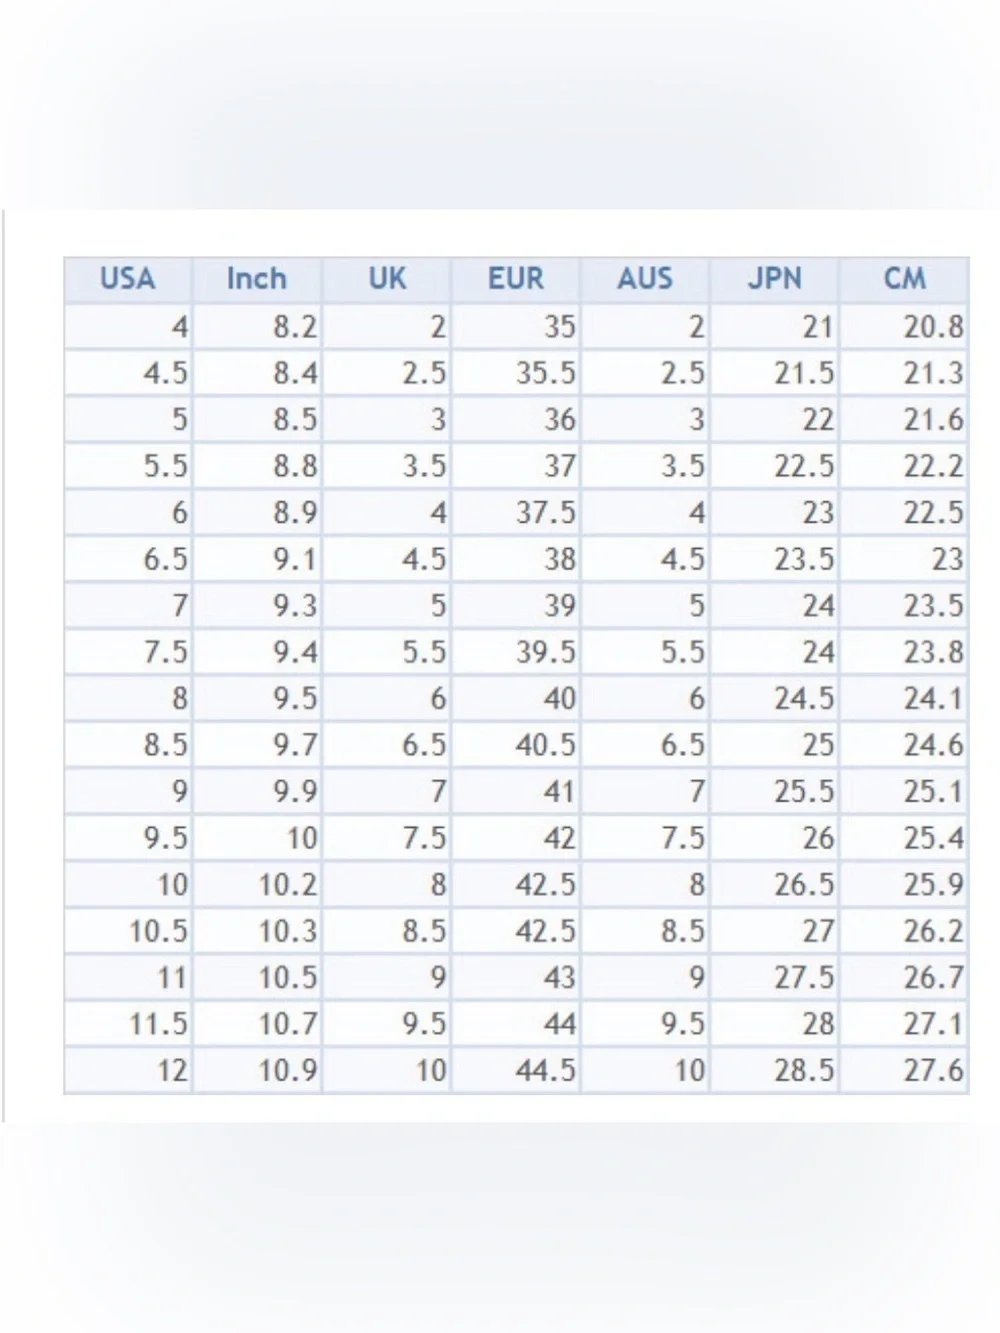Click the 10.9 Inch cell
This screenshot has height=1333, width=1000.
click(x=257, y=1071)
